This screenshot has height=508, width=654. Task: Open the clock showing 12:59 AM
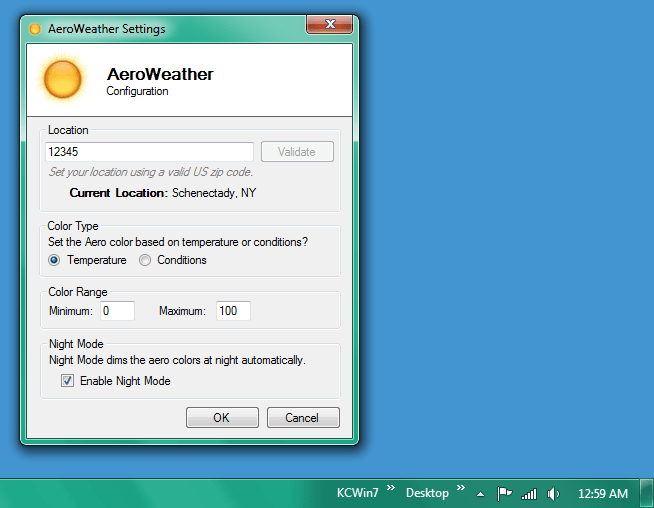click(x=603, y=494)
